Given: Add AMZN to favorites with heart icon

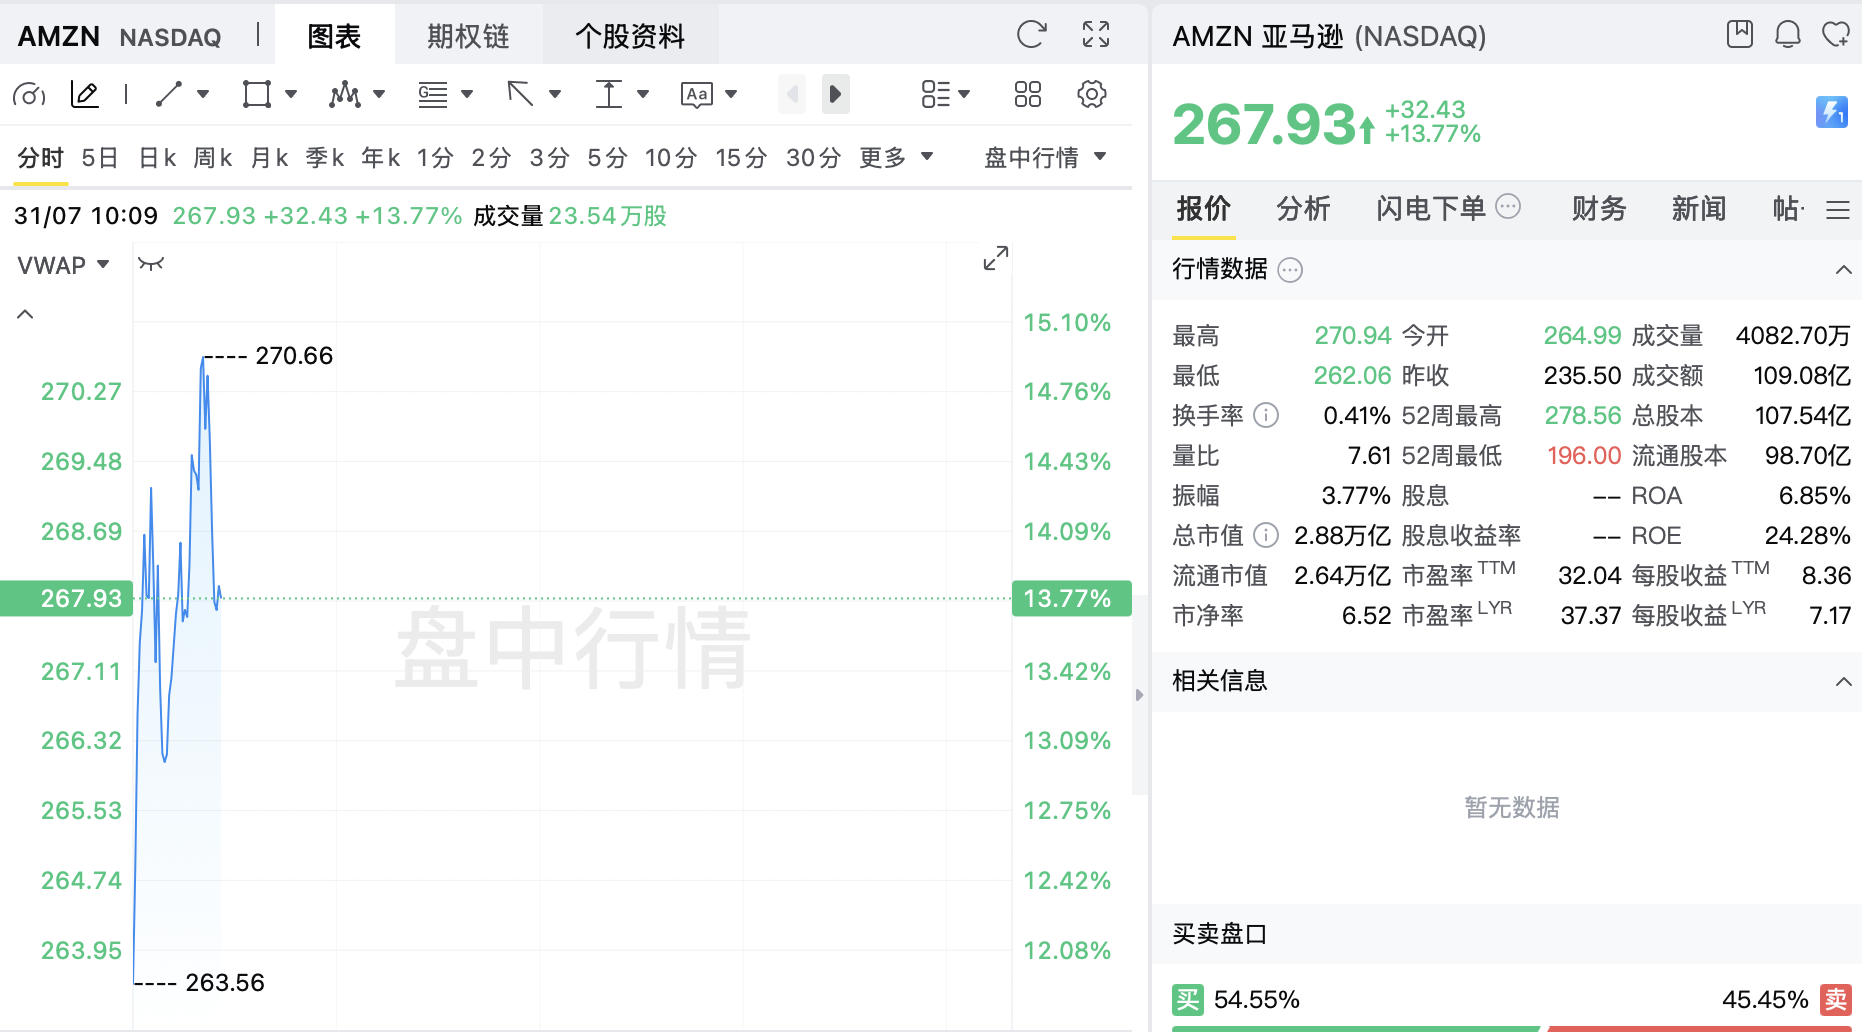Looking at the screenshot, I should tap(1836, 34).
